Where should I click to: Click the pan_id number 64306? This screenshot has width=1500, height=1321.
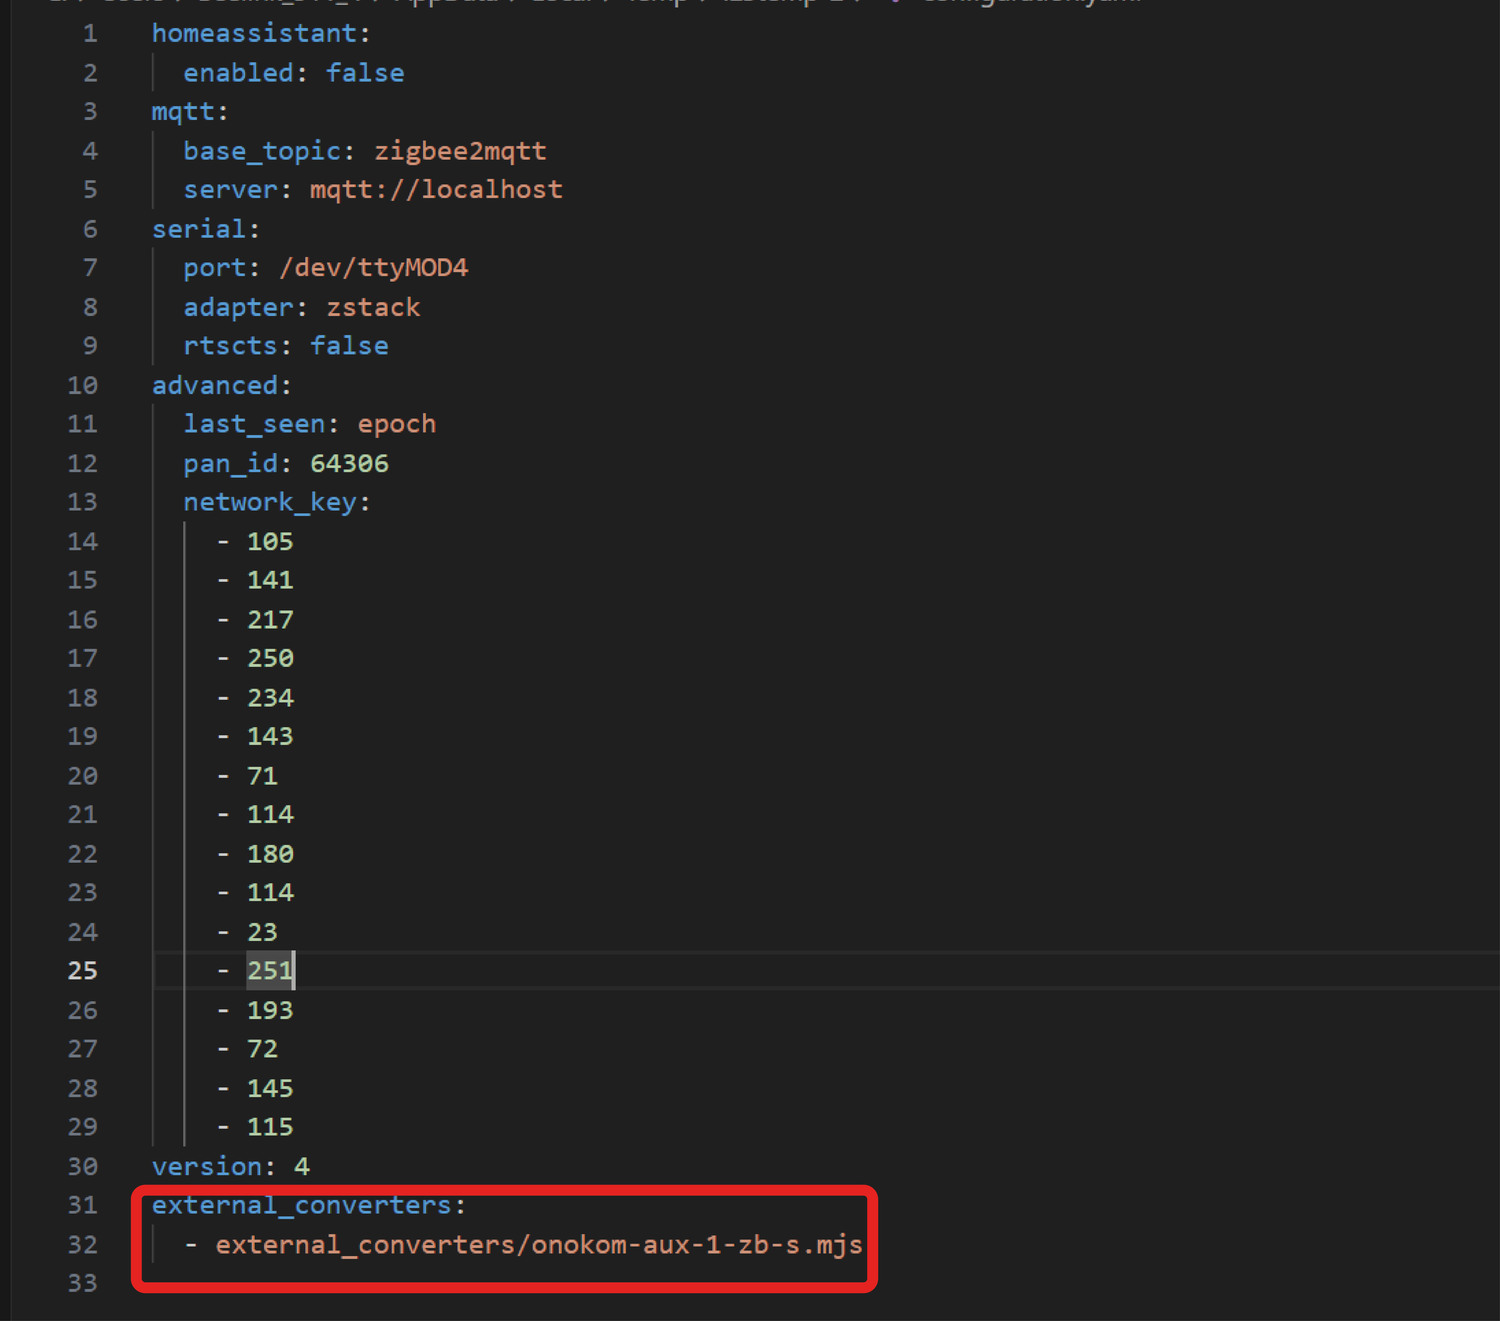(349, 463)
